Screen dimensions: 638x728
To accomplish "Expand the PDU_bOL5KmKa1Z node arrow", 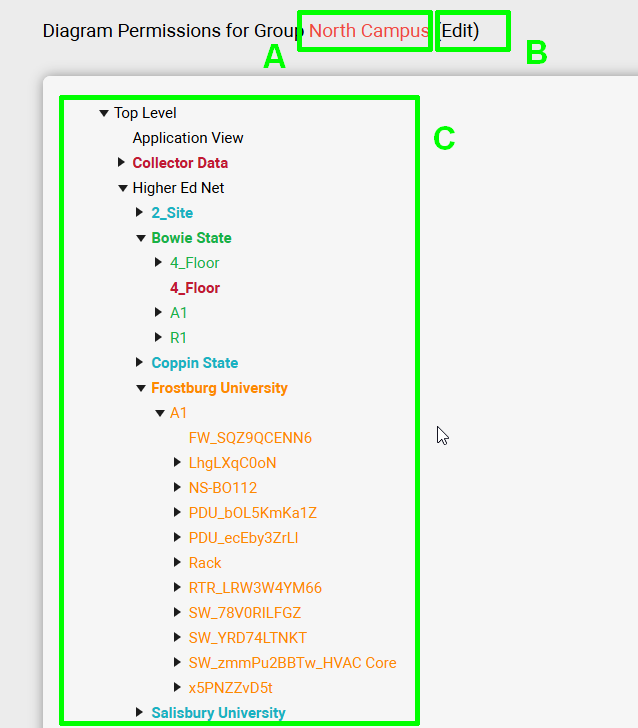I will tap(178, 513).
